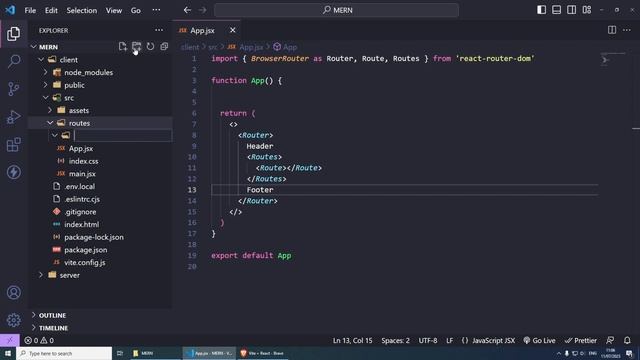
Task: Click the New Folder icon in Explorer
Action: click(136, 47)
